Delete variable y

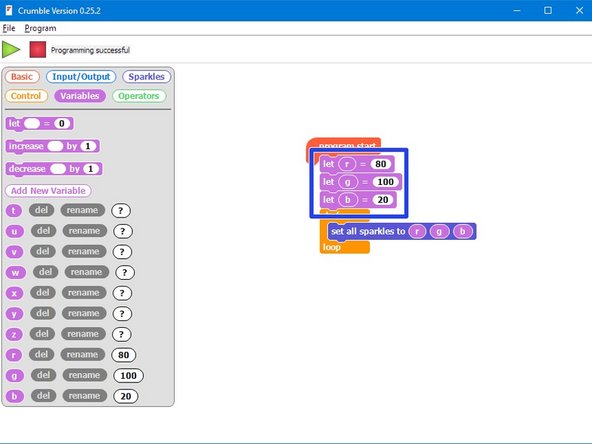(43, 313)
